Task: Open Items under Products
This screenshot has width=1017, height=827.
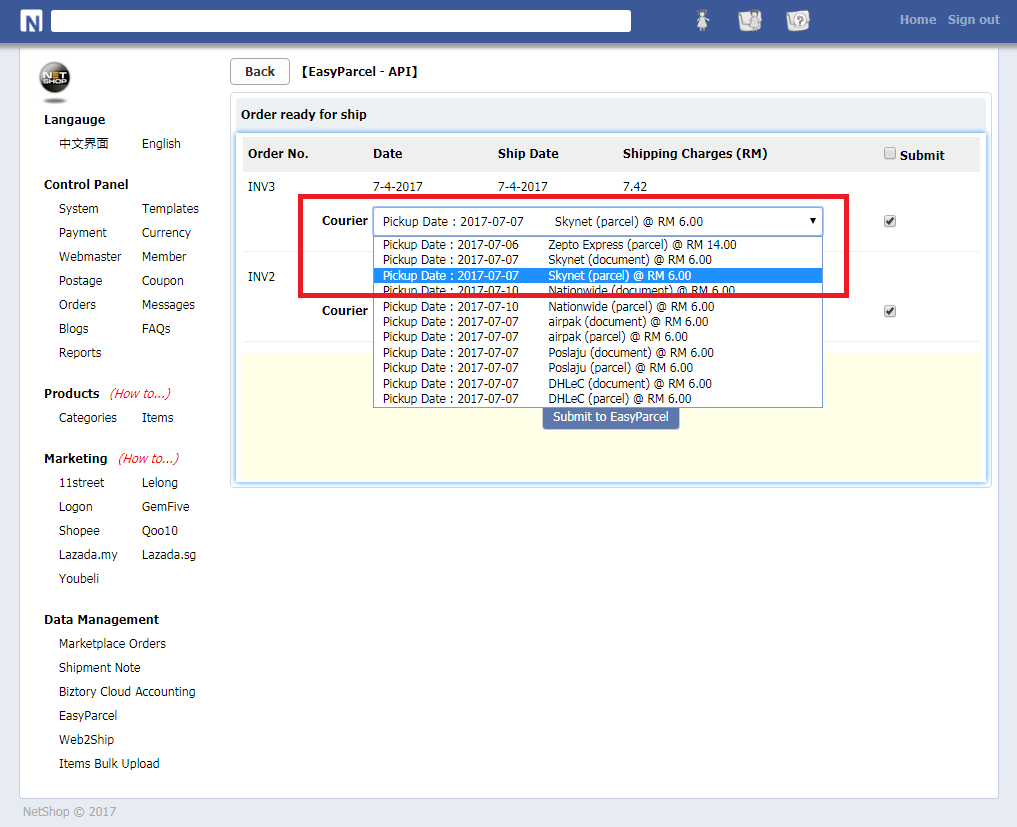Action: [x=157, y=418]
